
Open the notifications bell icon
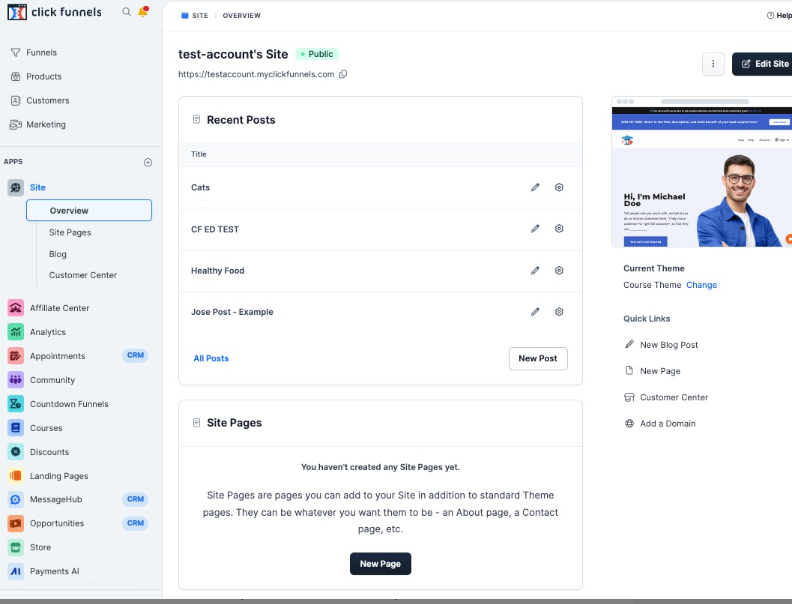click(143, 11)
